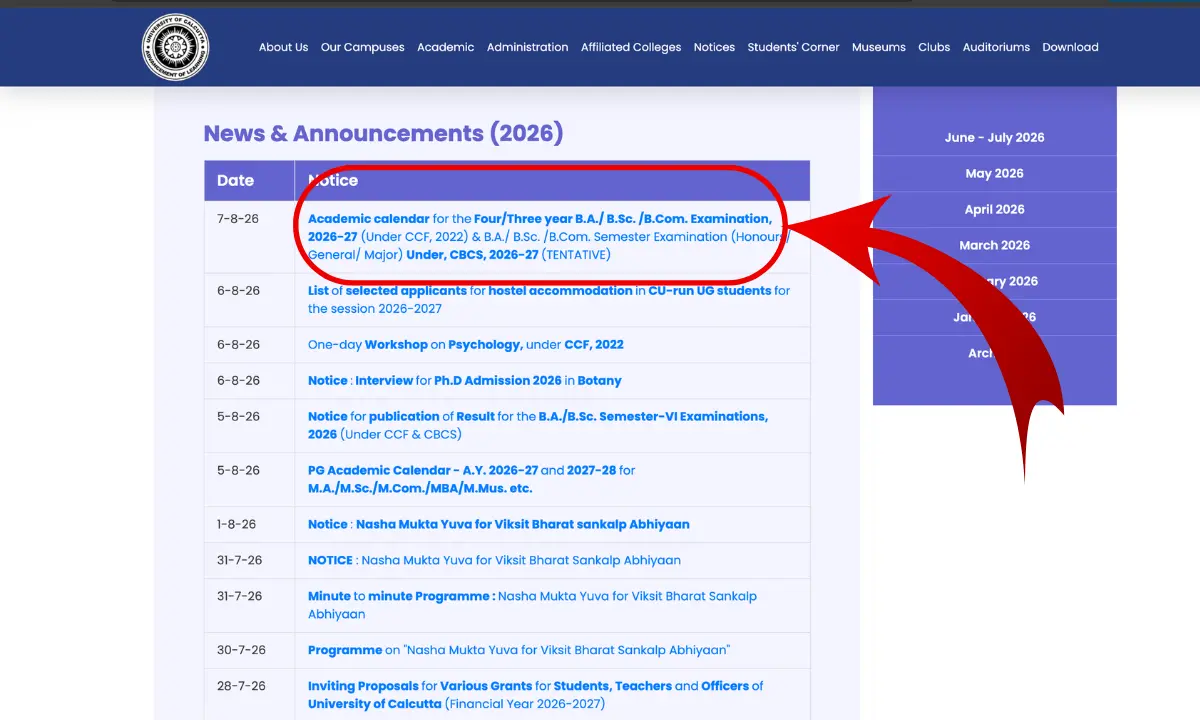
Task: Open the June - July 2026 archive
Action: 994,138
